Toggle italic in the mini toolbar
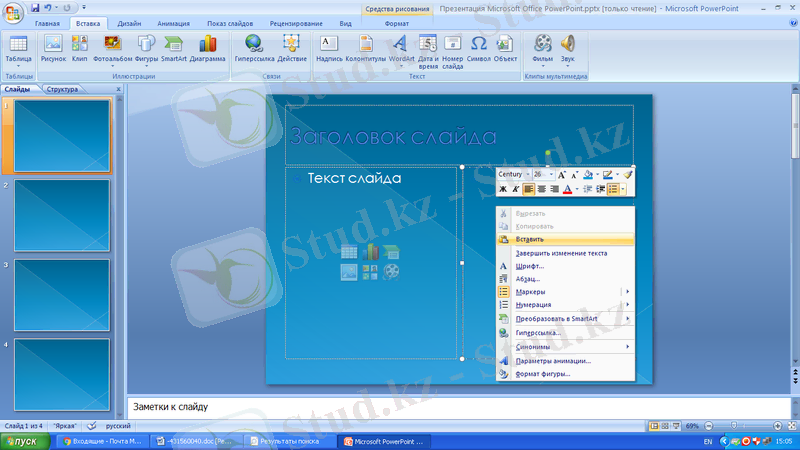The image size is (800, 450). (515, 189)
